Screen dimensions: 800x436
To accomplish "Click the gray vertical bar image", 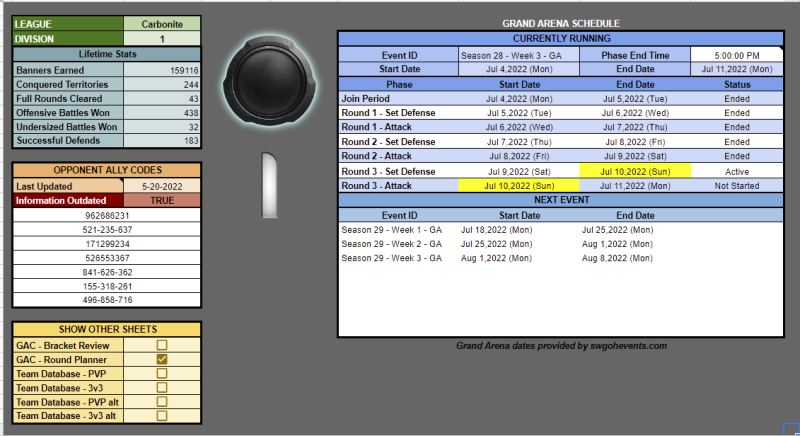I will (x=267, y=185).
